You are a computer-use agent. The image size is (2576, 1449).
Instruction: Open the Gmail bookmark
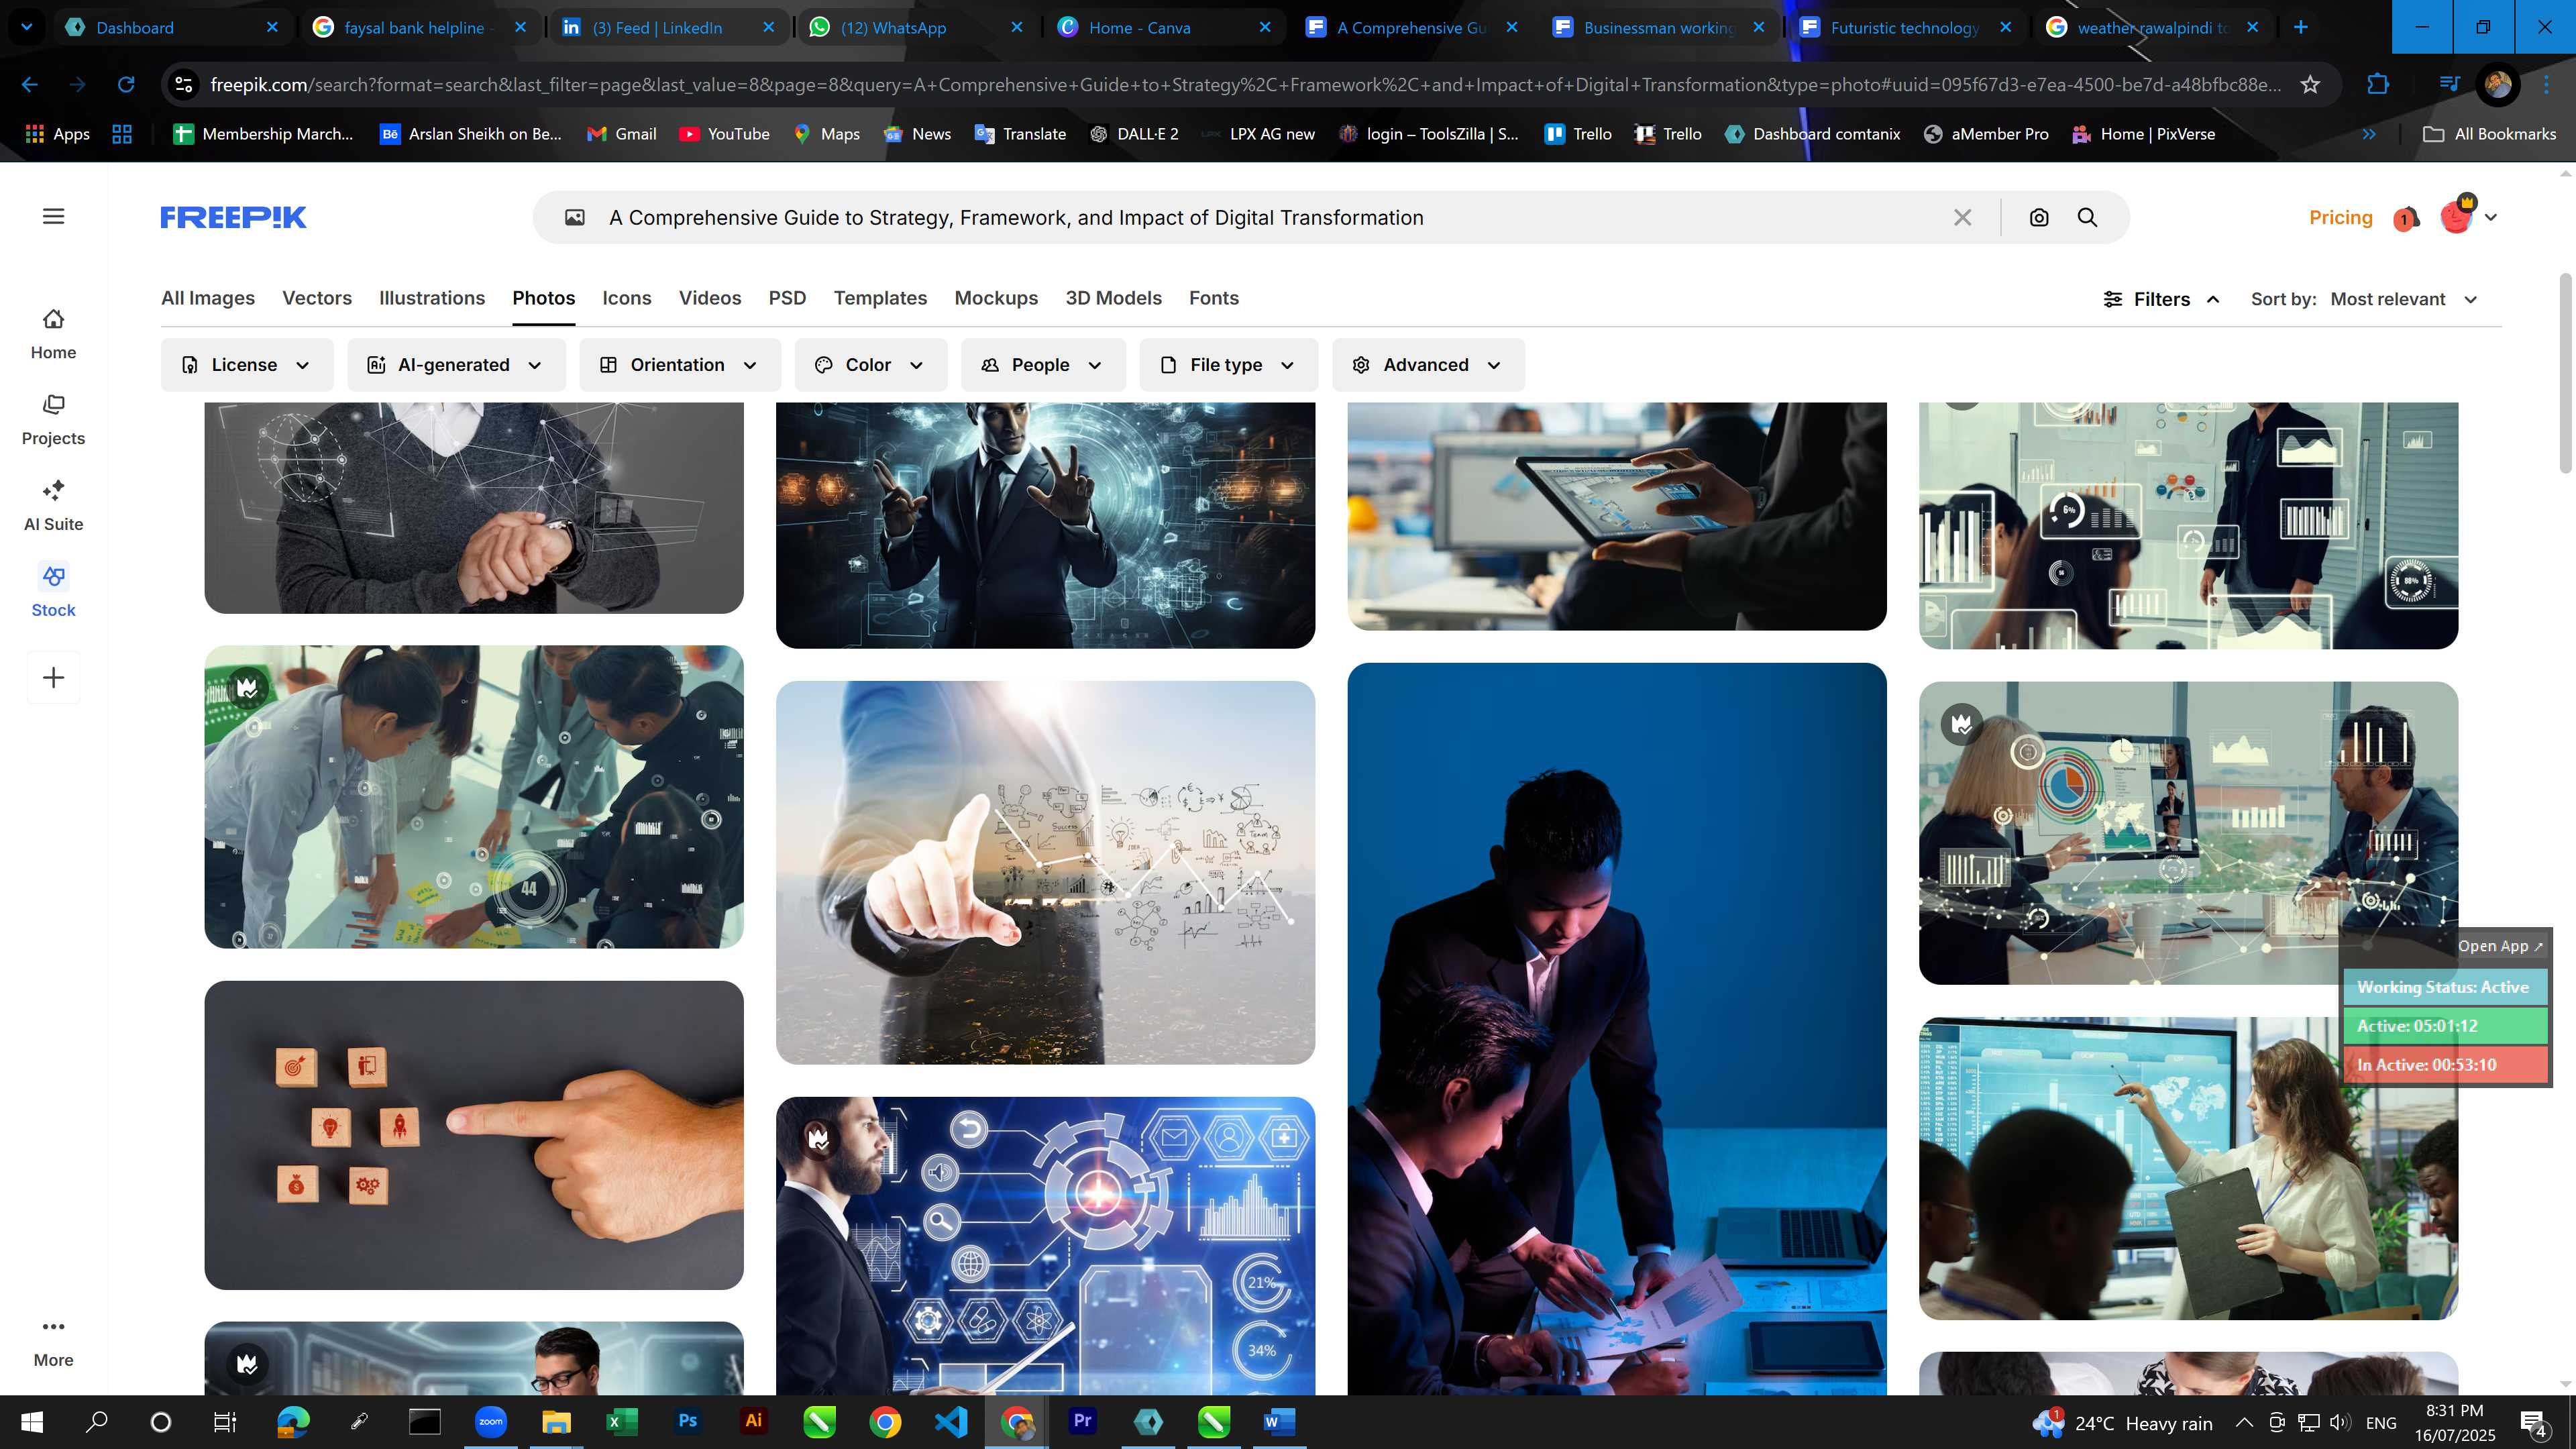[x=622, y=134]
